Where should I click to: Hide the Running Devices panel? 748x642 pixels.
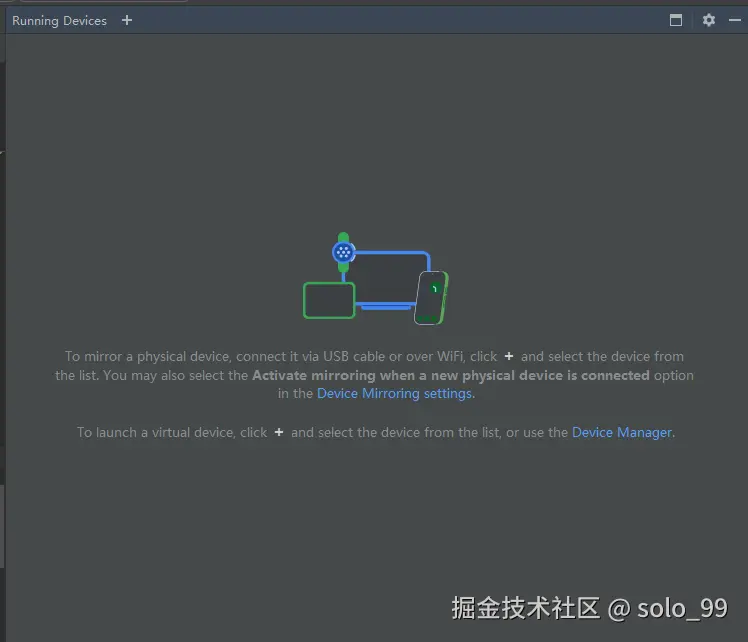[x=735, y=20]
